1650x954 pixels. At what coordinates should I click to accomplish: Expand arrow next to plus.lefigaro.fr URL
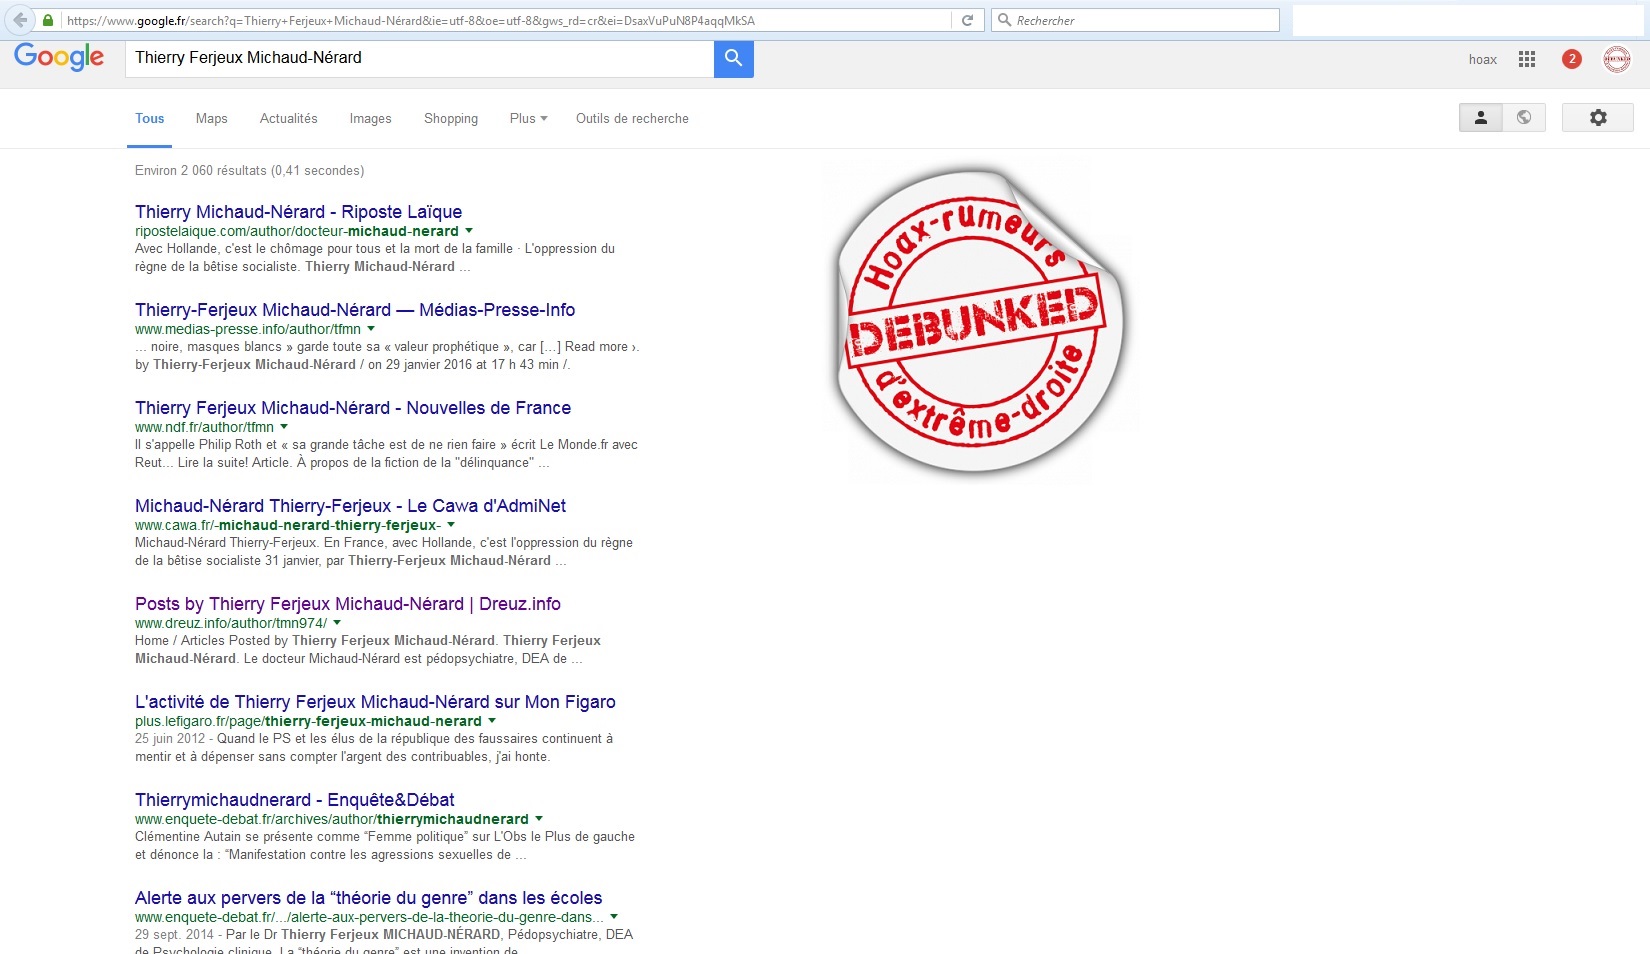coord(492,721)
